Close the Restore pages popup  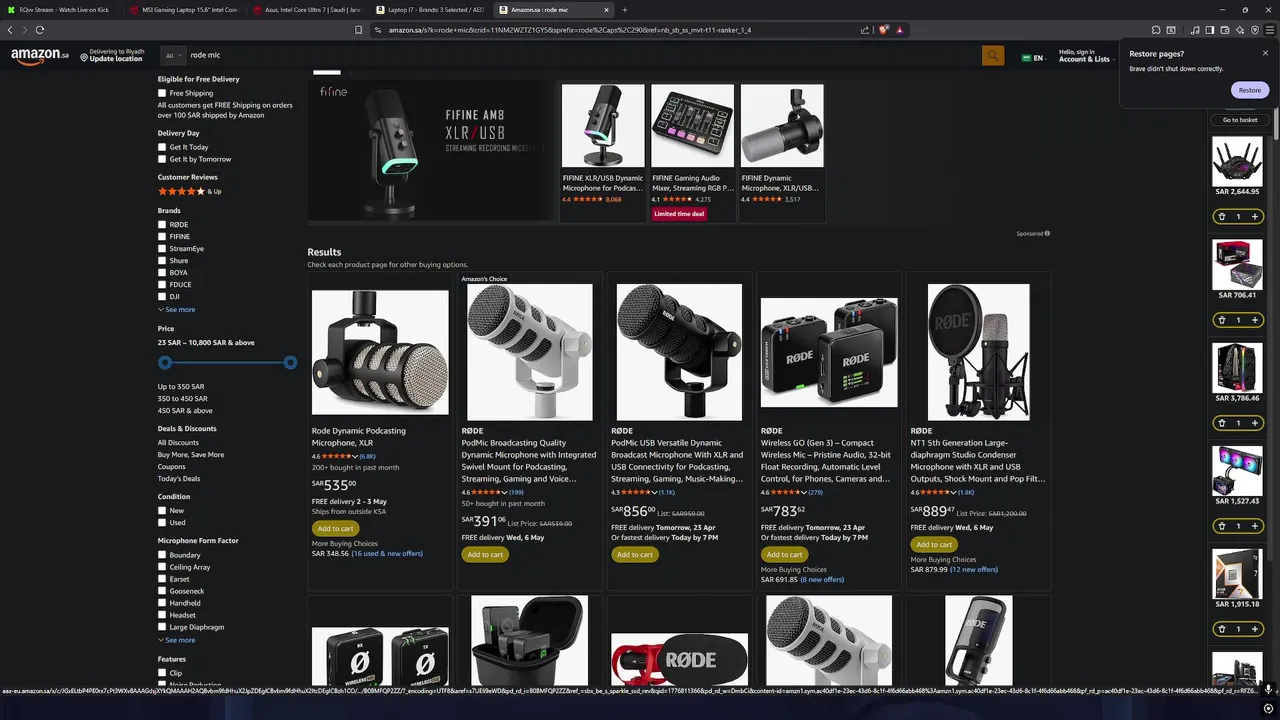(x=1265, y=54)
